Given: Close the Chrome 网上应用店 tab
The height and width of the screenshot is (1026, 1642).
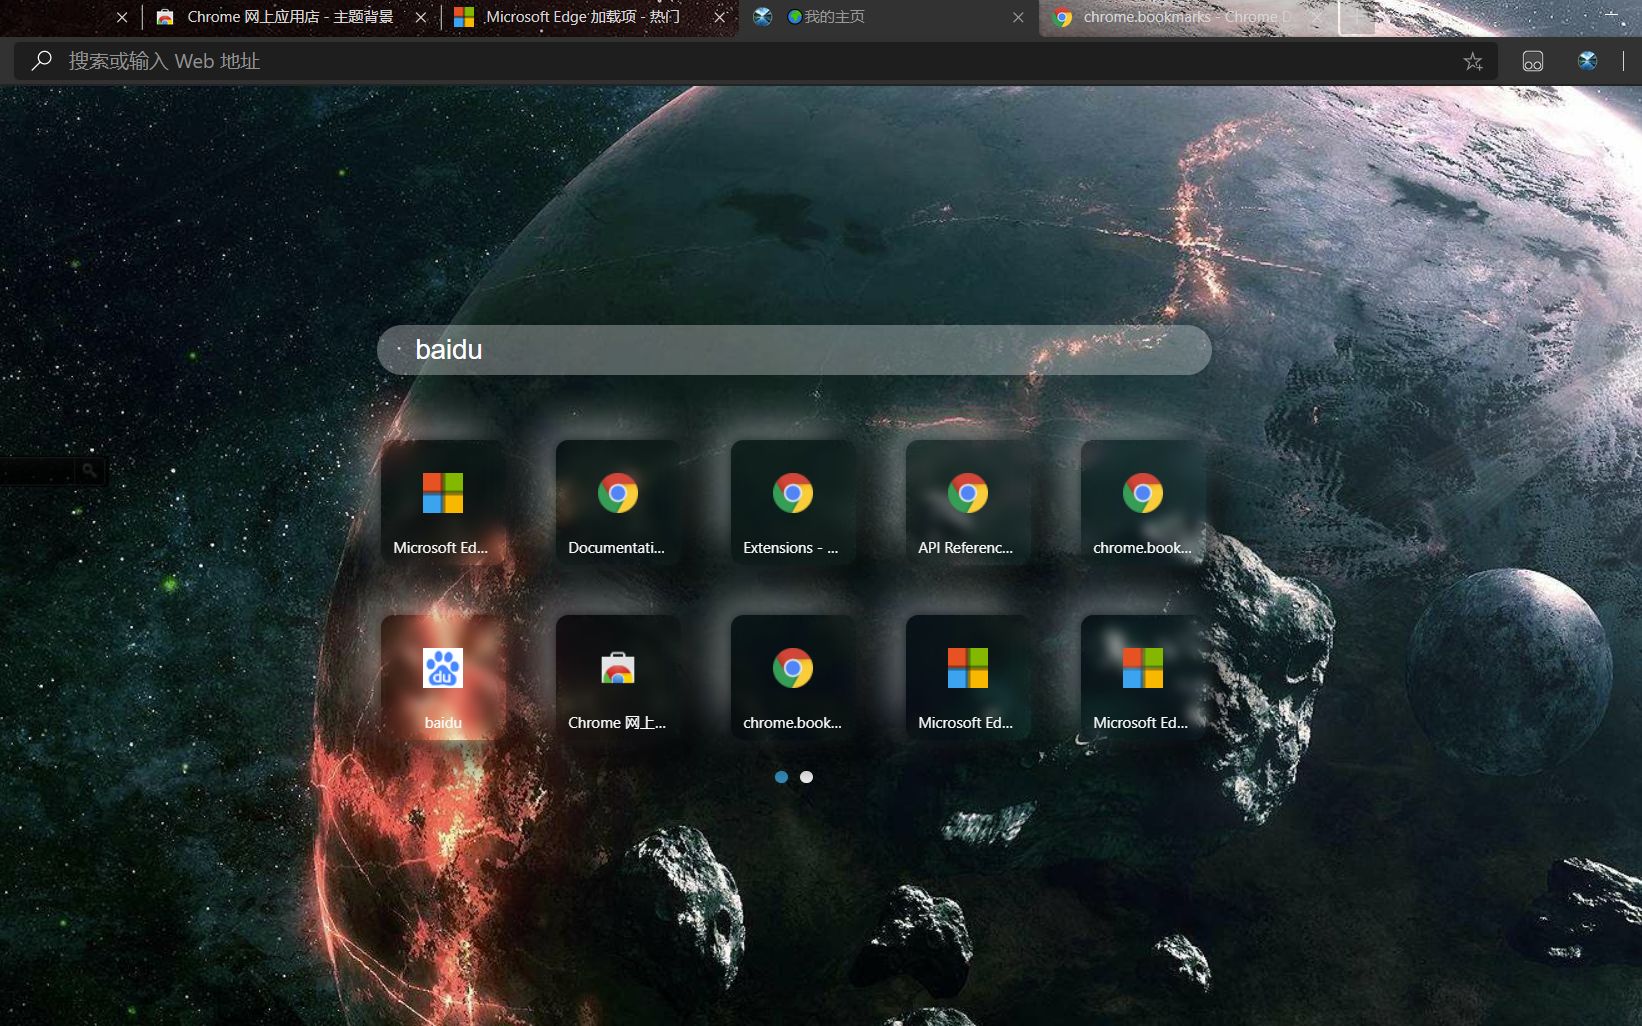Looking at the screenshot, I should [x=421, y=17].
